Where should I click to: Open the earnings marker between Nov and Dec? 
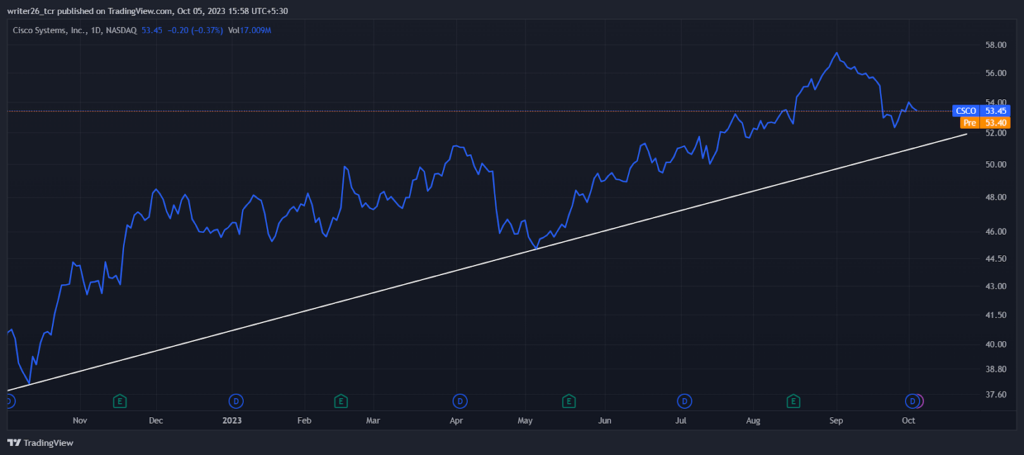pyautogui.click(x=120, y=400)
